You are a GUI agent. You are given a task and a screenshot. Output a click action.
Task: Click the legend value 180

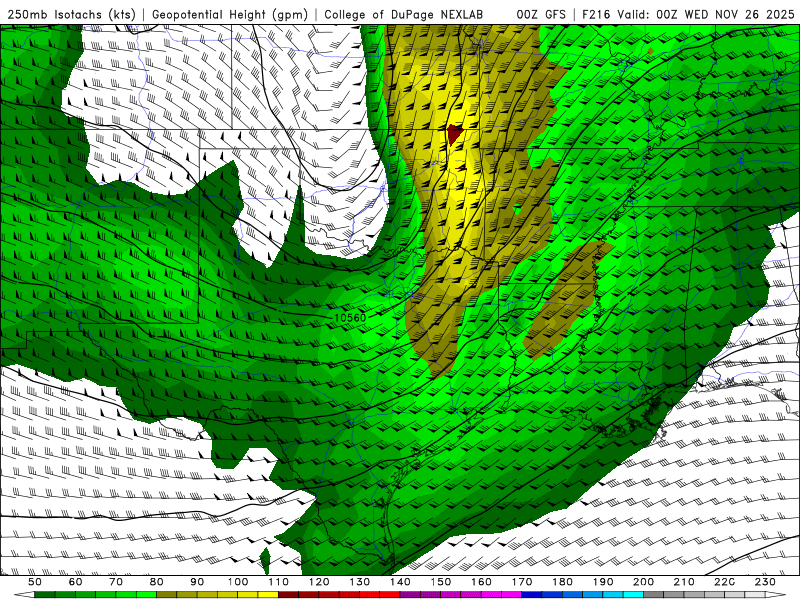pos(562,582)
